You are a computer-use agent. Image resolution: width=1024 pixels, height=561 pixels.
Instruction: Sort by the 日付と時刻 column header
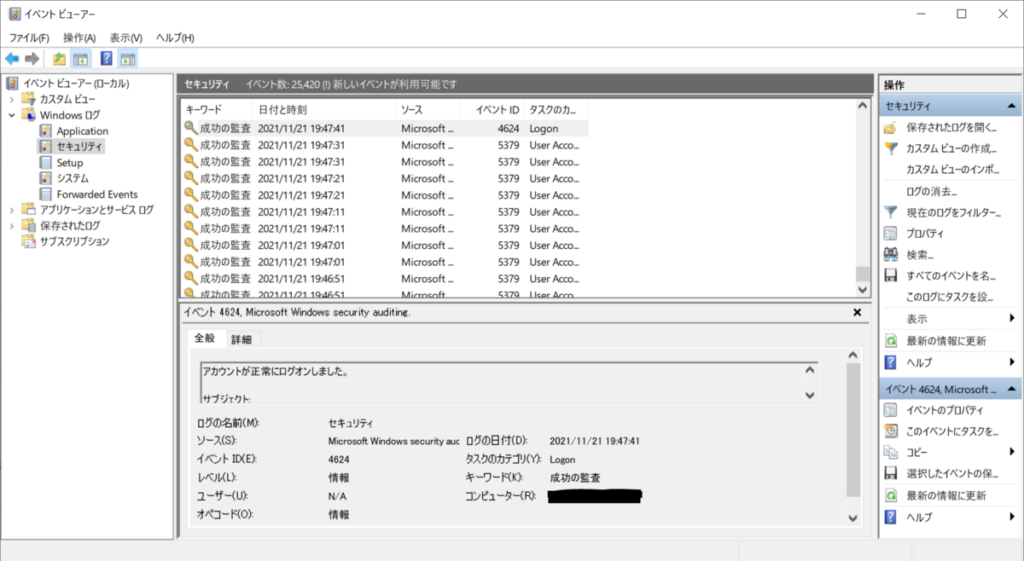click(x=324, y=110)
